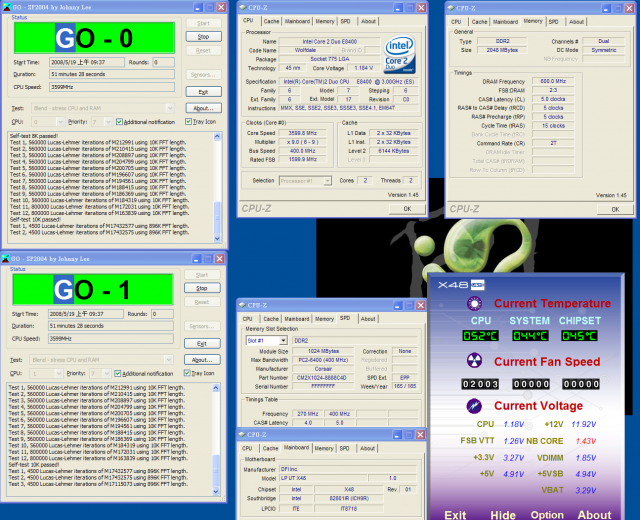Switch to Cache tab in top CPU-Z window
Screen dimensions: 640x520
click(271, 21)
